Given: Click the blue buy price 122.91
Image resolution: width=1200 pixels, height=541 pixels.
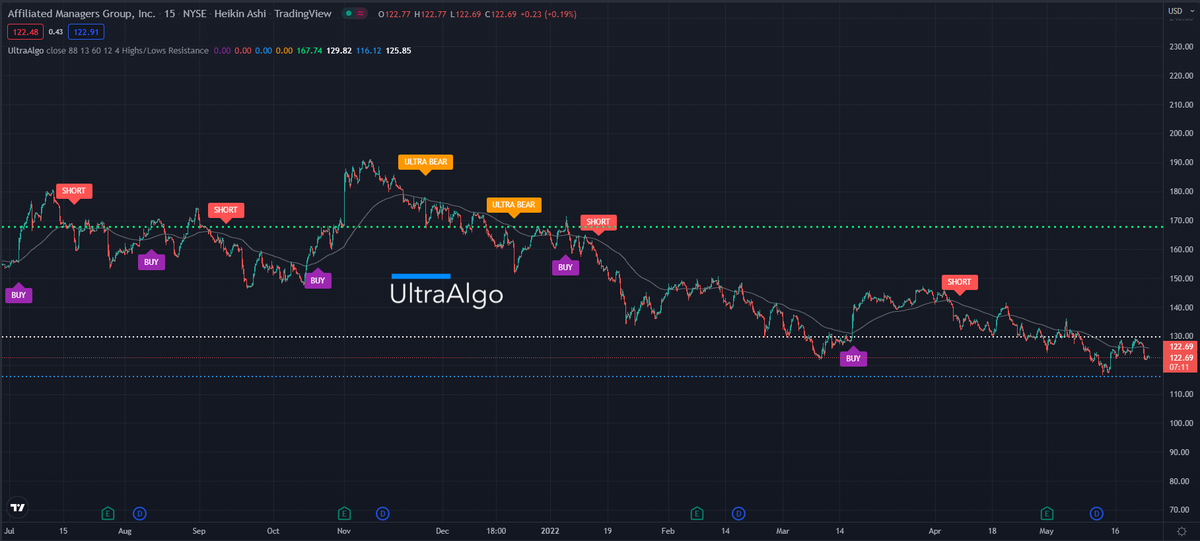Looking at the screenshot, I should coord(84,31).
